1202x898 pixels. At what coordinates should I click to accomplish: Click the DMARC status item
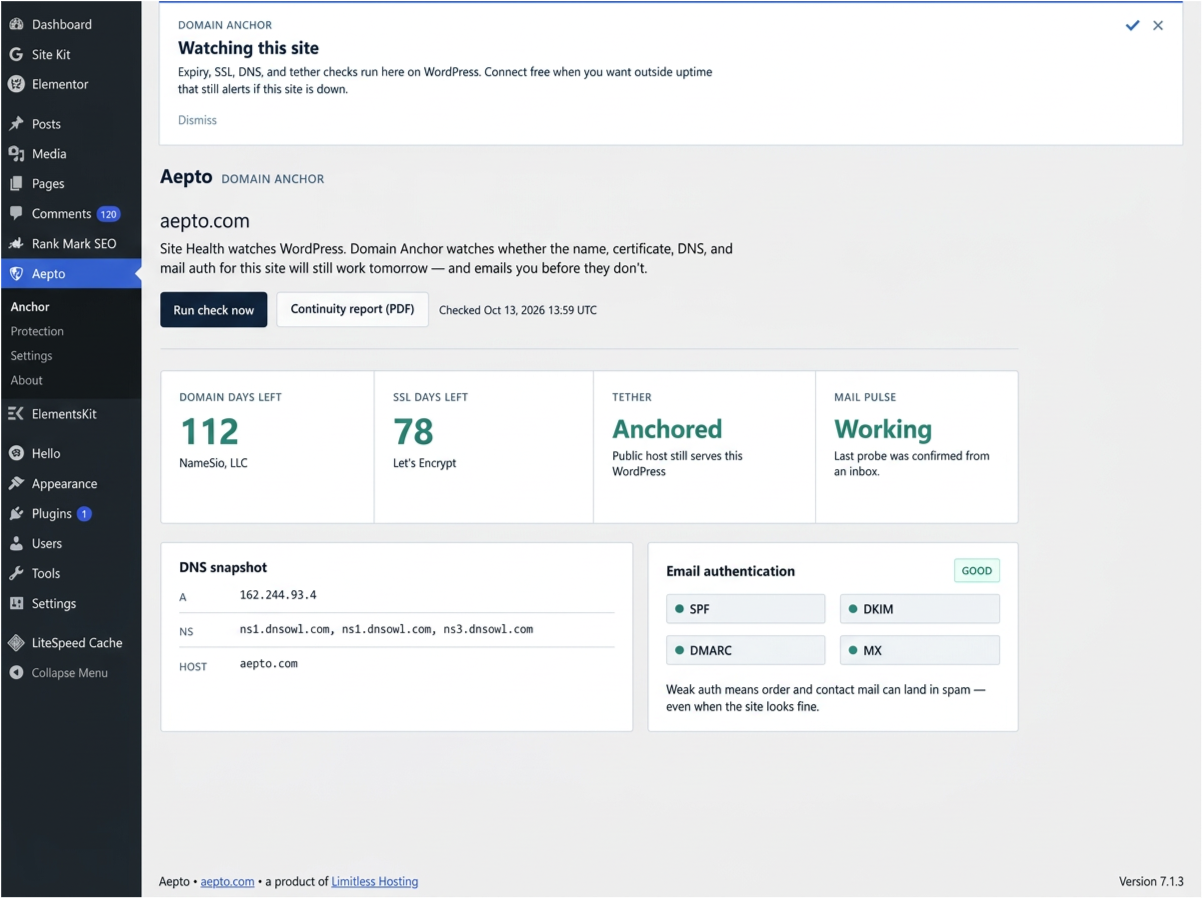coord(745,650)
